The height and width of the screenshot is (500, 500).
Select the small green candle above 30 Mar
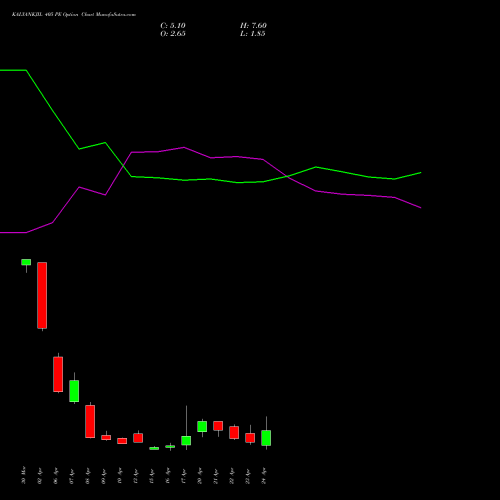(x=26, y=262)
